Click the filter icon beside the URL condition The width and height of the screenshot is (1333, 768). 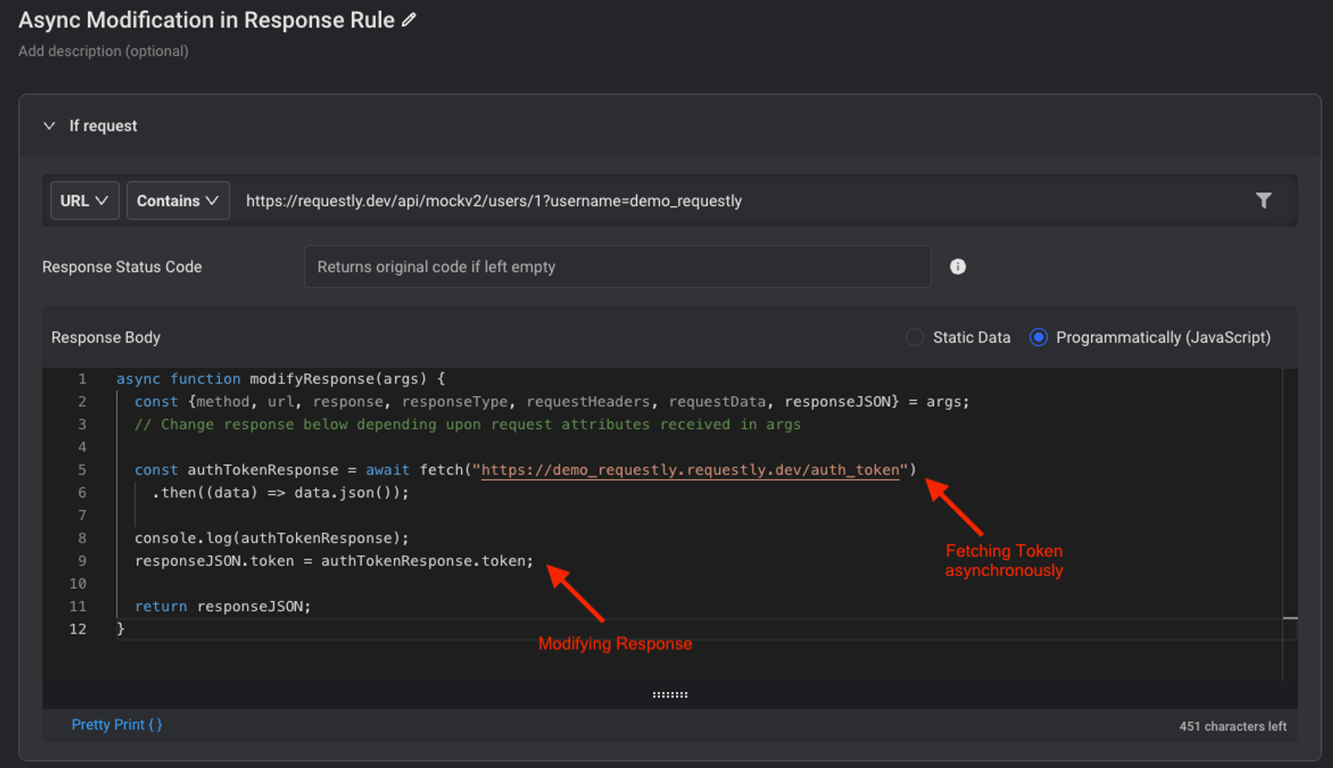(1264, 200)
